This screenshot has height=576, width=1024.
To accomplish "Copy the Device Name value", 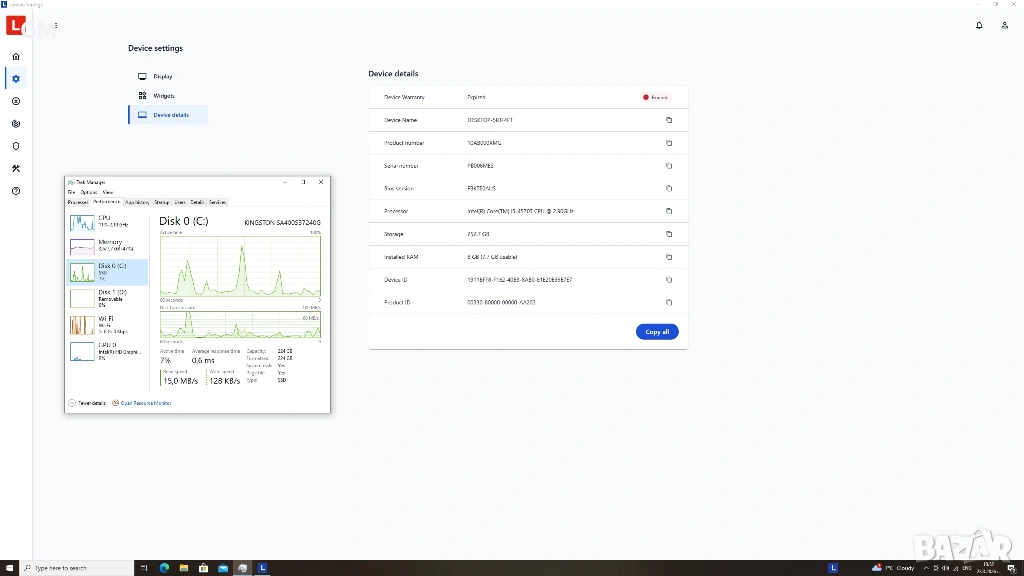I will pyautogui.click(x=669, y=120).
